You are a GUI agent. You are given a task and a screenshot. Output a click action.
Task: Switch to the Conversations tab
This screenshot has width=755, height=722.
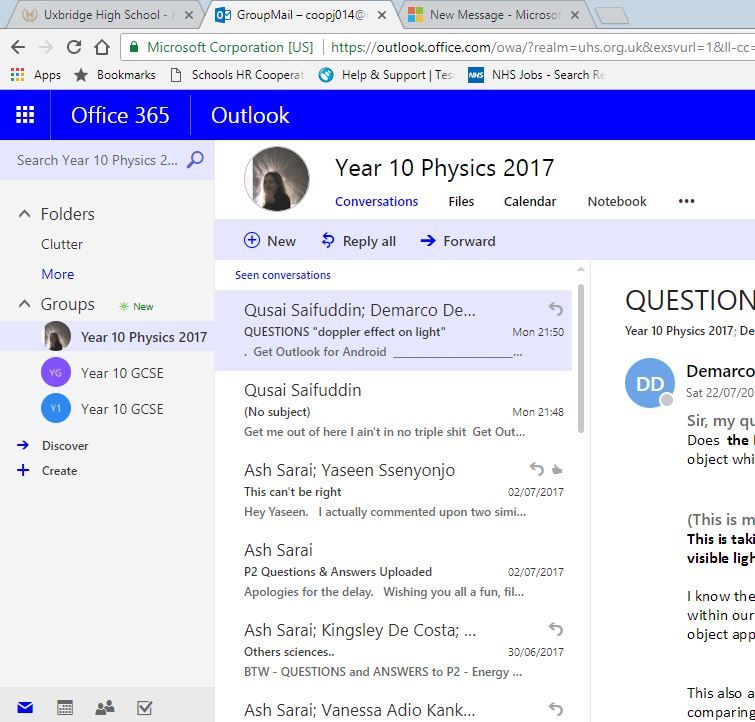tap(377, 201)
